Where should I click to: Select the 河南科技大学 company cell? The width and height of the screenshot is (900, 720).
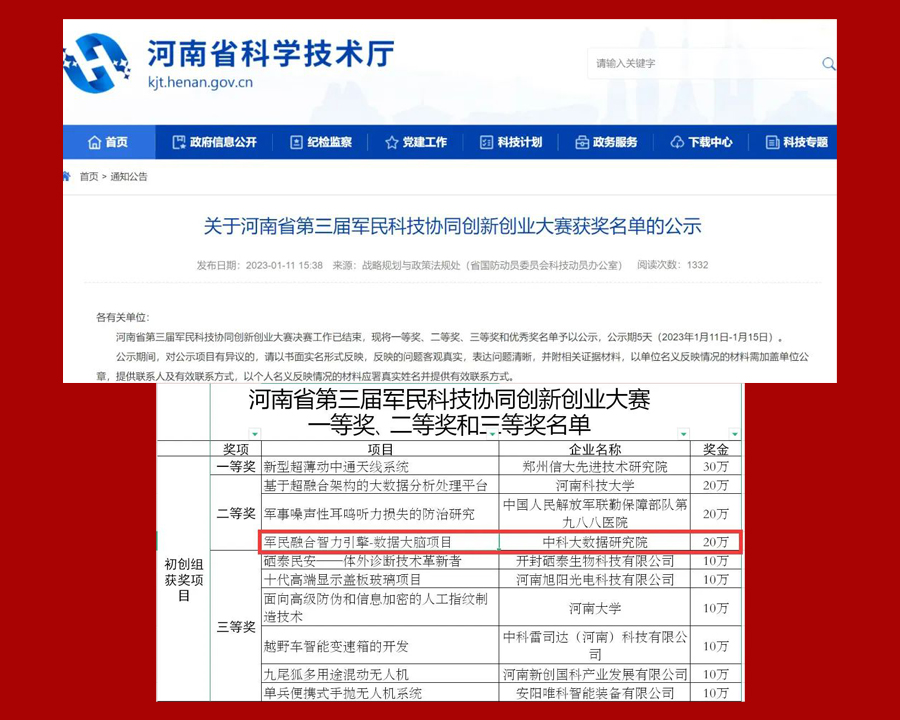pos(595,485)
